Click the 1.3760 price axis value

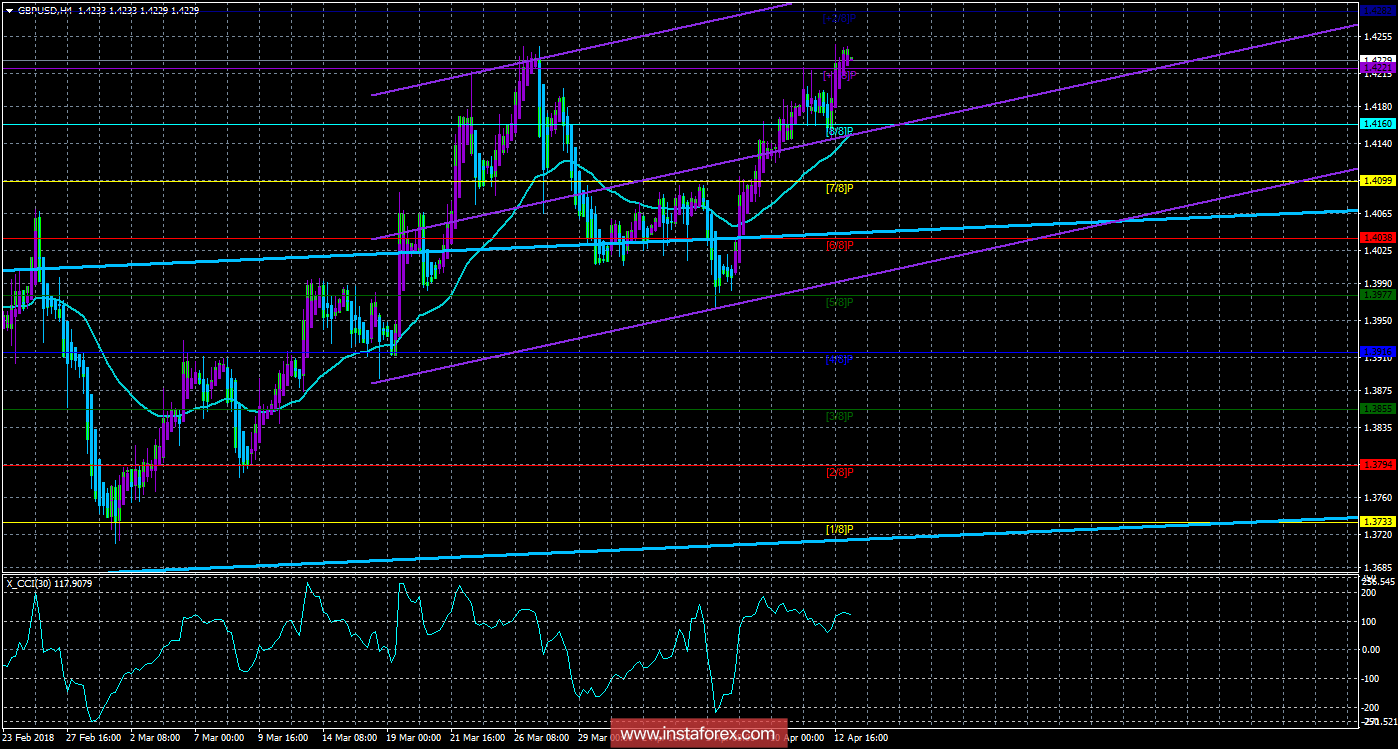(x=1377, y=497)
